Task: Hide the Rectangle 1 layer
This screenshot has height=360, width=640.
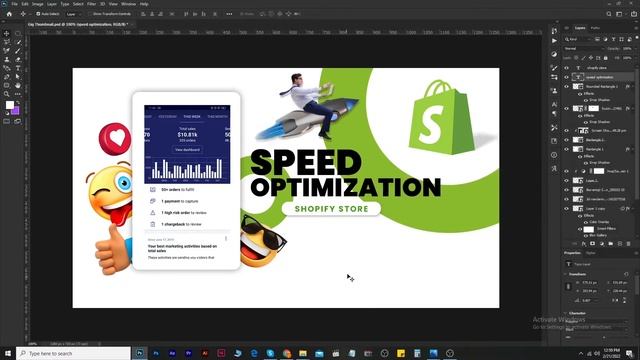Action: tap(567, 149)
